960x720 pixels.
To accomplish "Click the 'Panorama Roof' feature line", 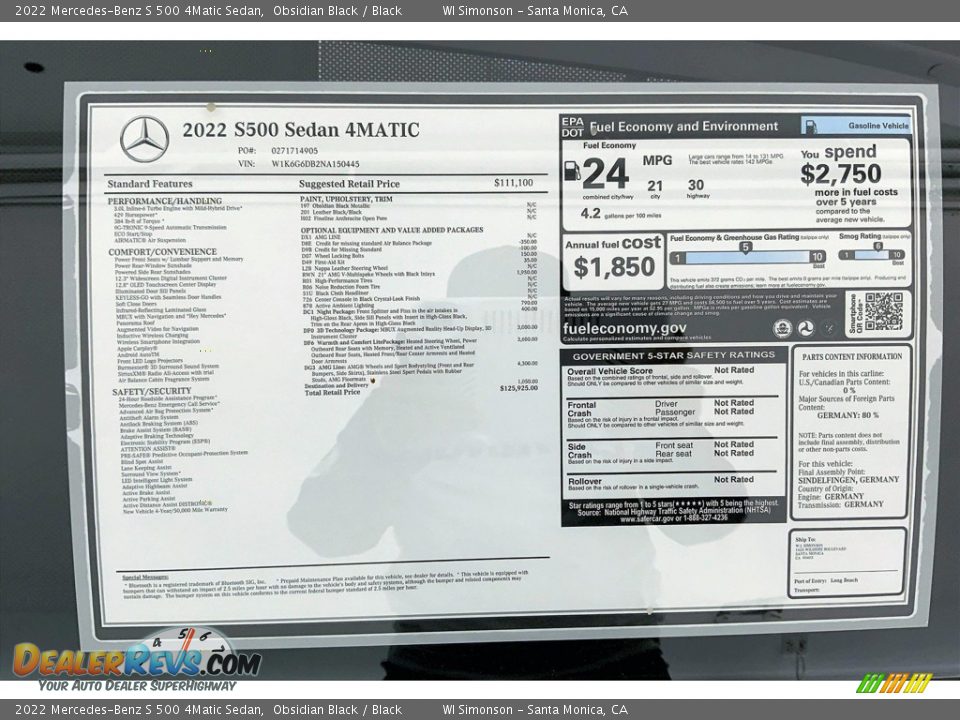I will [133, 323].
